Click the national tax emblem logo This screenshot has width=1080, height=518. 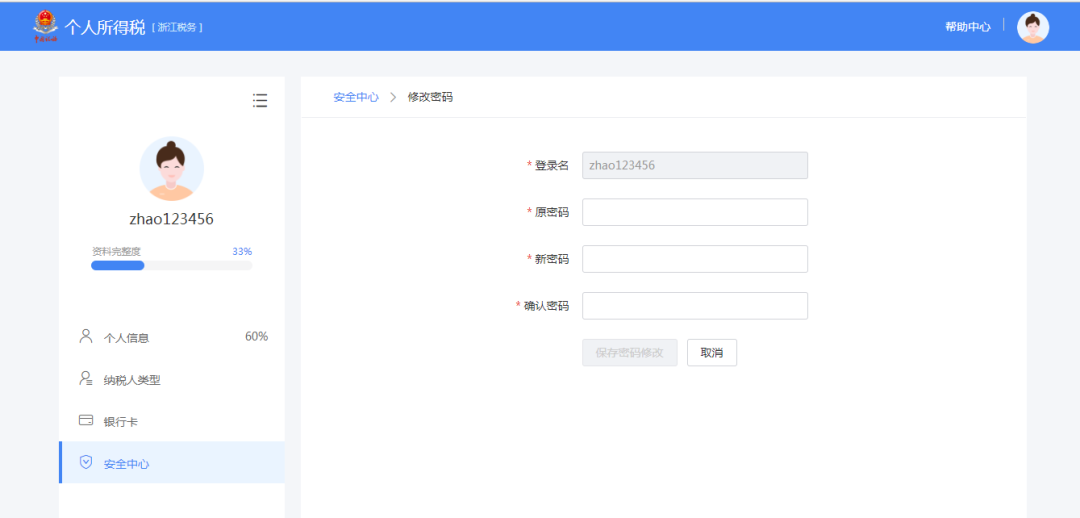pyautogui.click(x=46, y=25)
